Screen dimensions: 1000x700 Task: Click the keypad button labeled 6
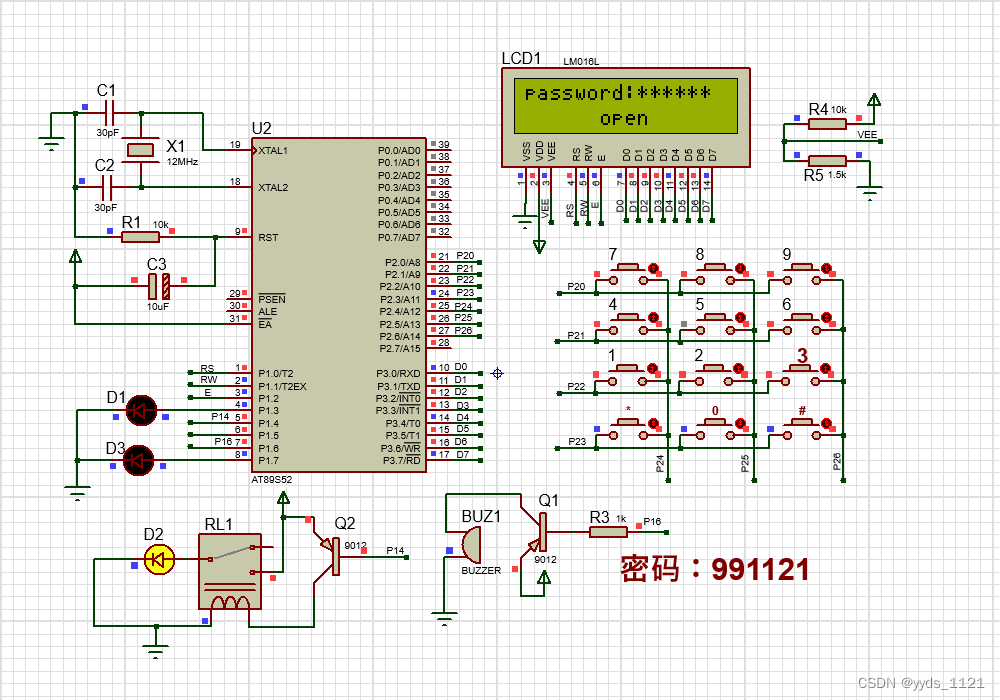[x=802, y=323]
